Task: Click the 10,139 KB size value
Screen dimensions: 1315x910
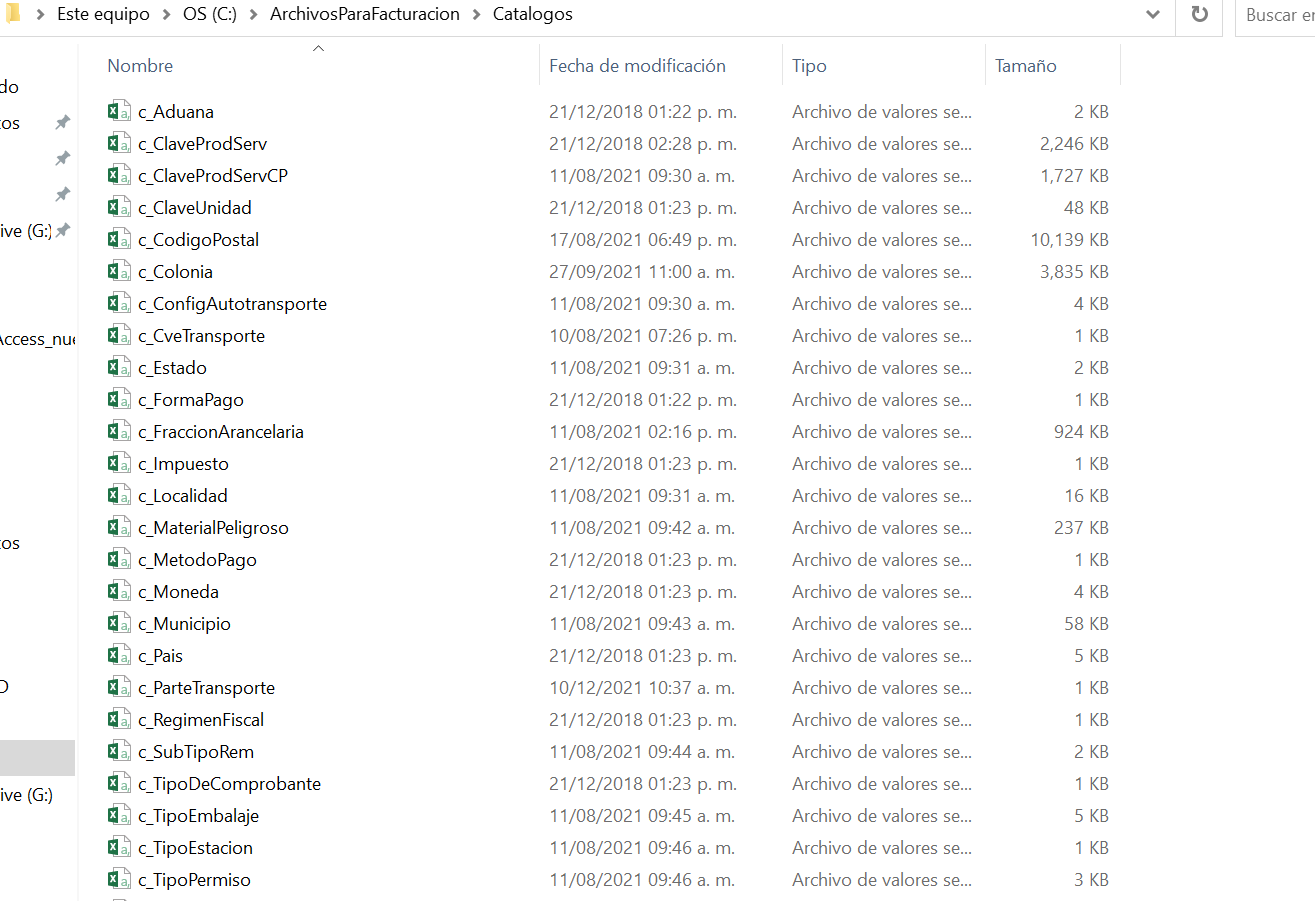Action: coord(1069,239)
